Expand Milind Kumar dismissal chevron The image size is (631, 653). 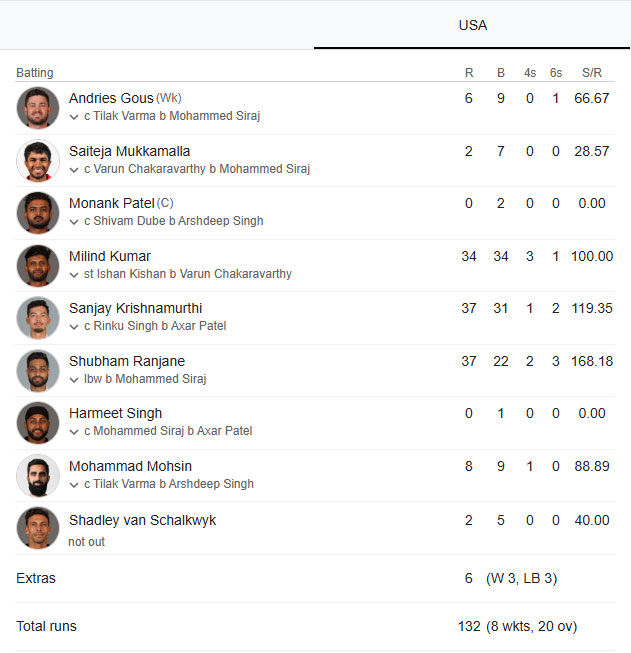pyautogui.click(x=74, y=275)
